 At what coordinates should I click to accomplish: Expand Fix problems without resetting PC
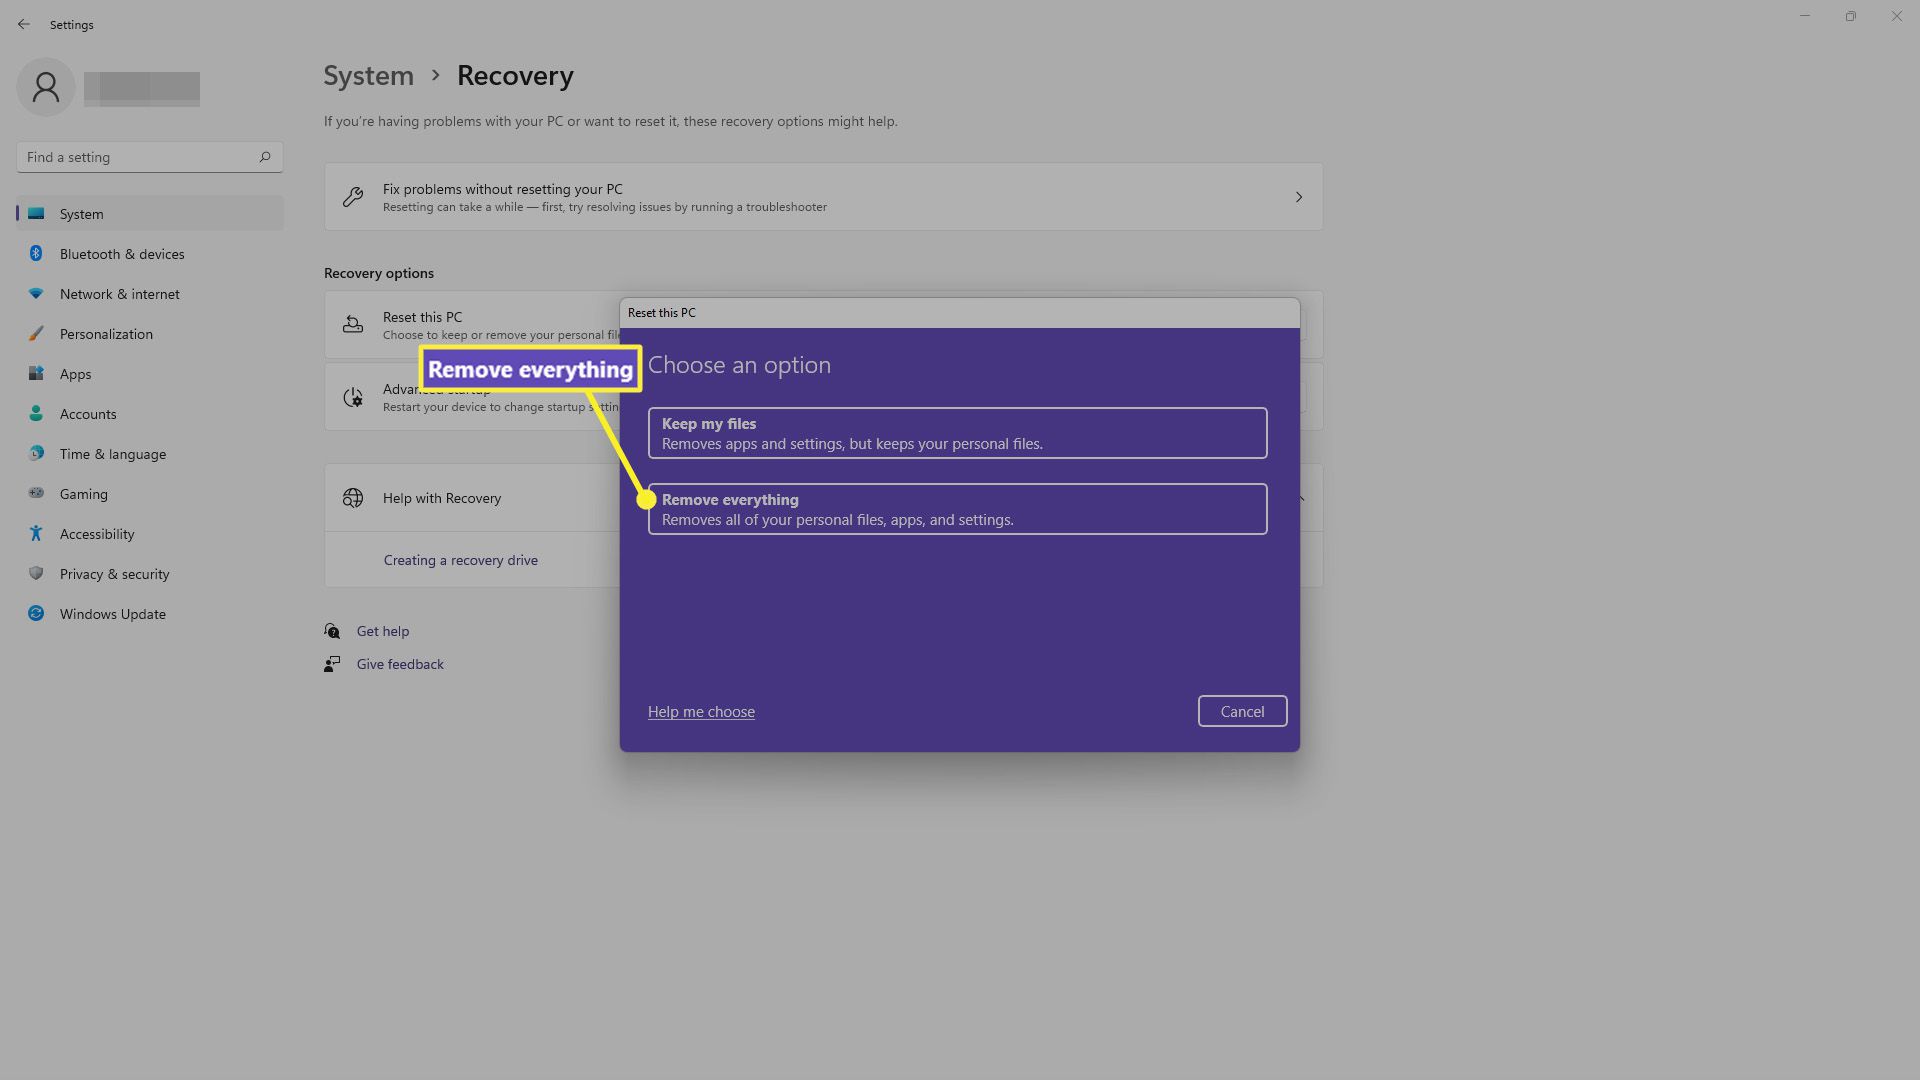1296,196
